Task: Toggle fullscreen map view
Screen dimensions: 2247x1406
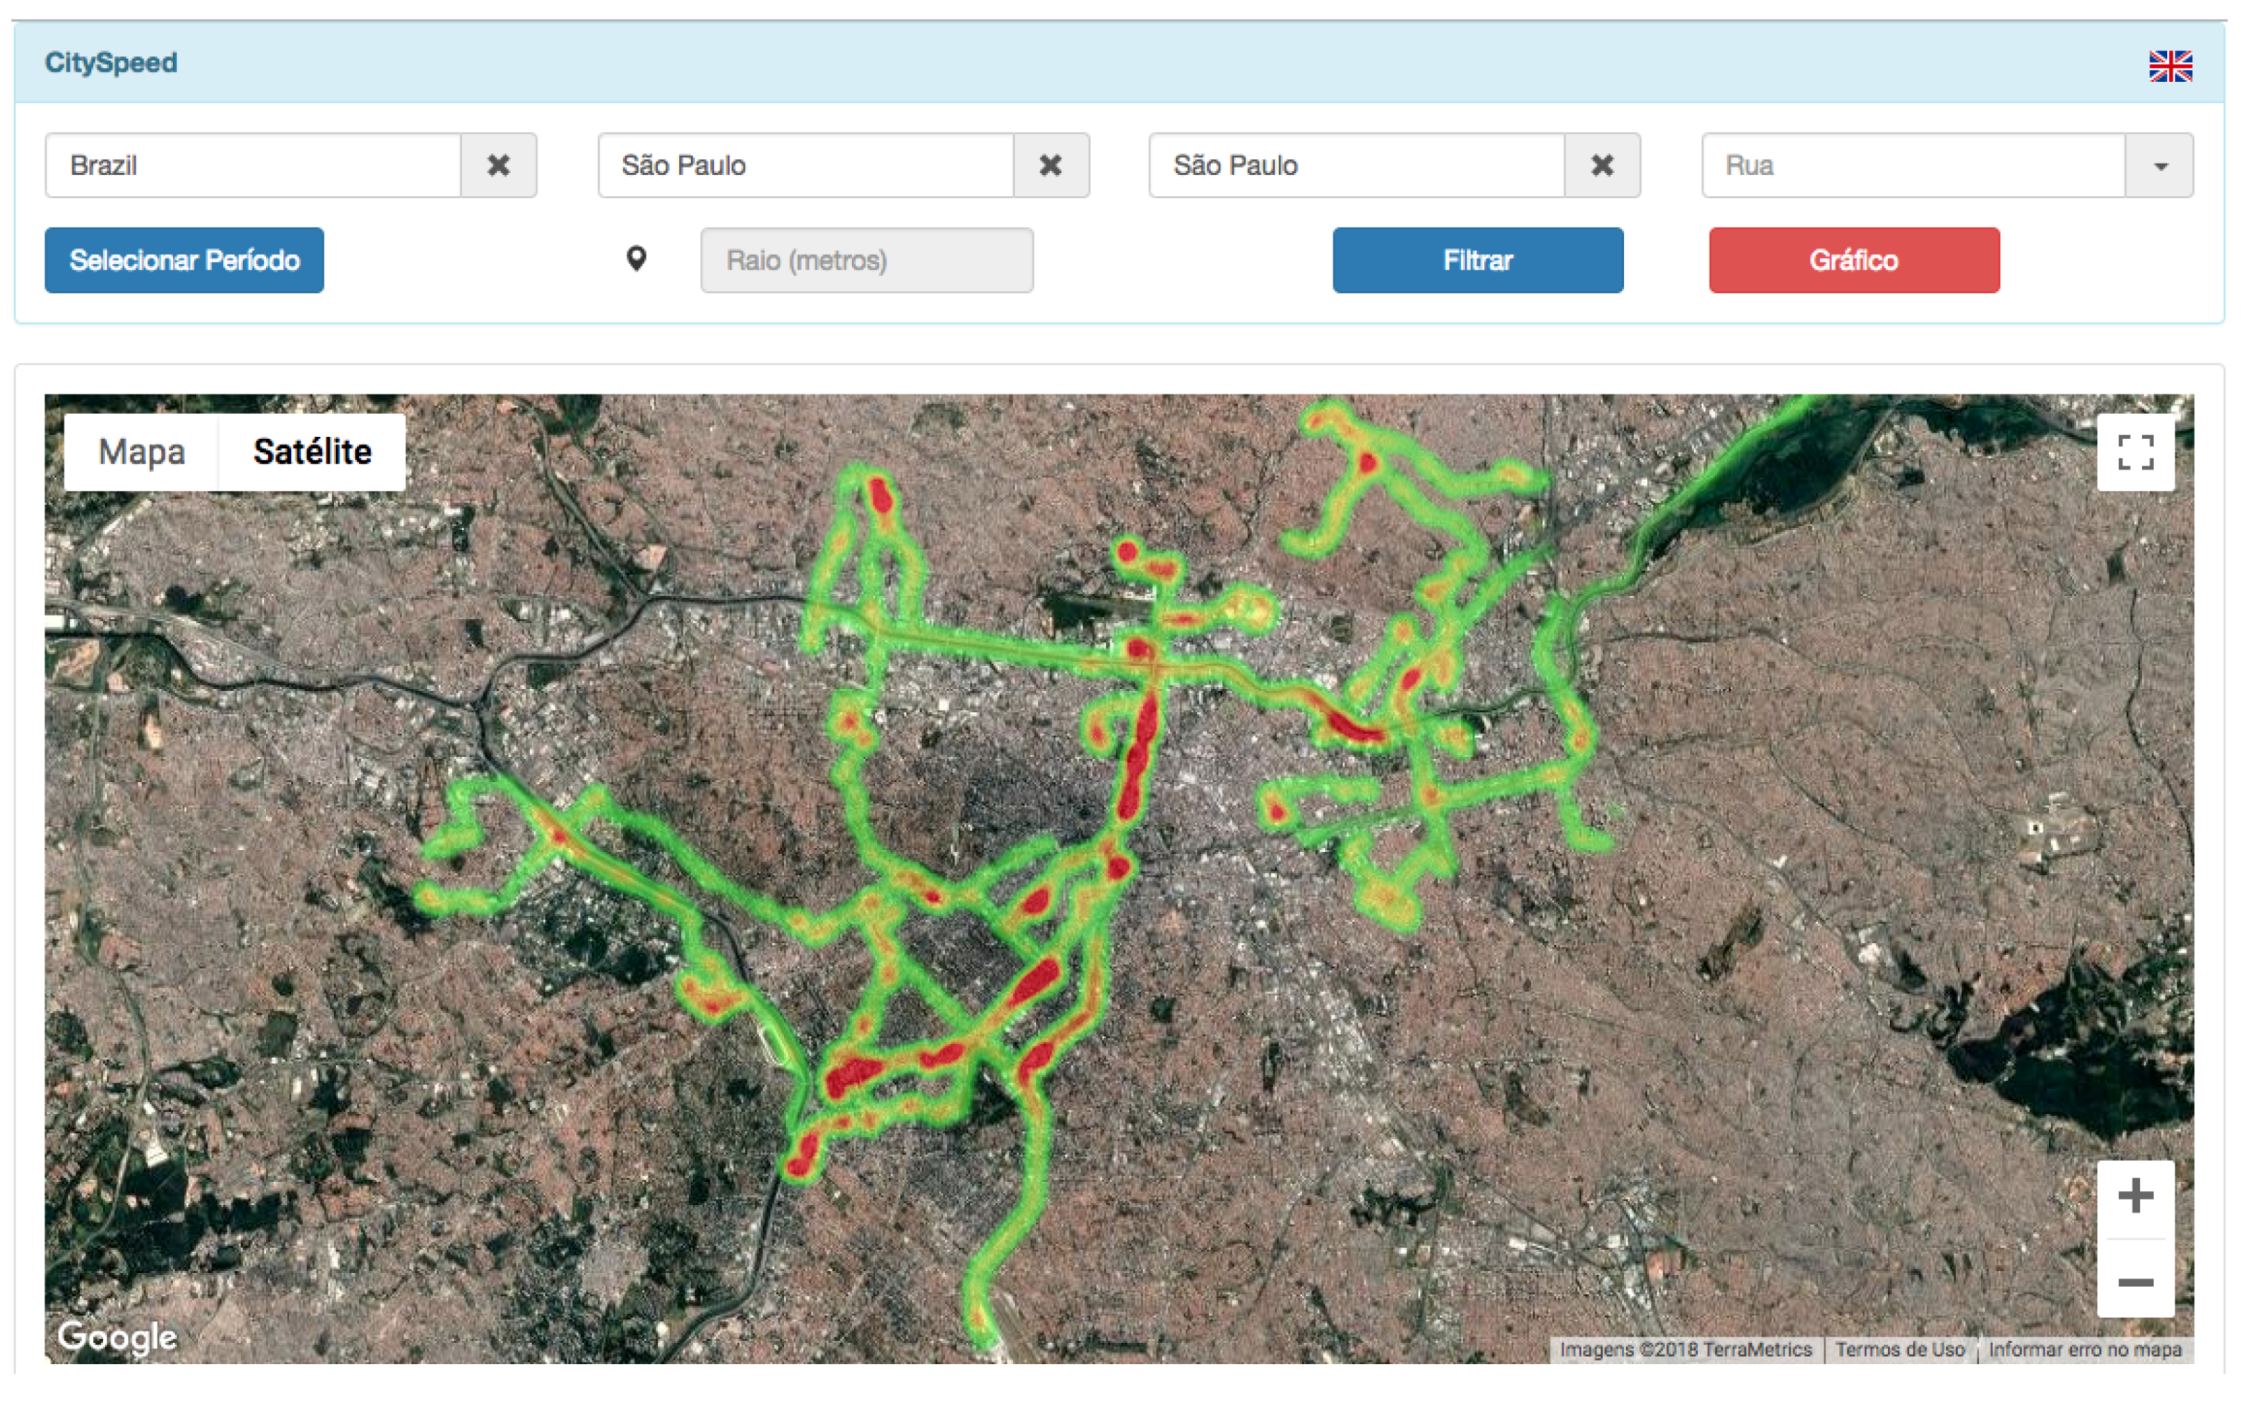Action: [2134, 453]
